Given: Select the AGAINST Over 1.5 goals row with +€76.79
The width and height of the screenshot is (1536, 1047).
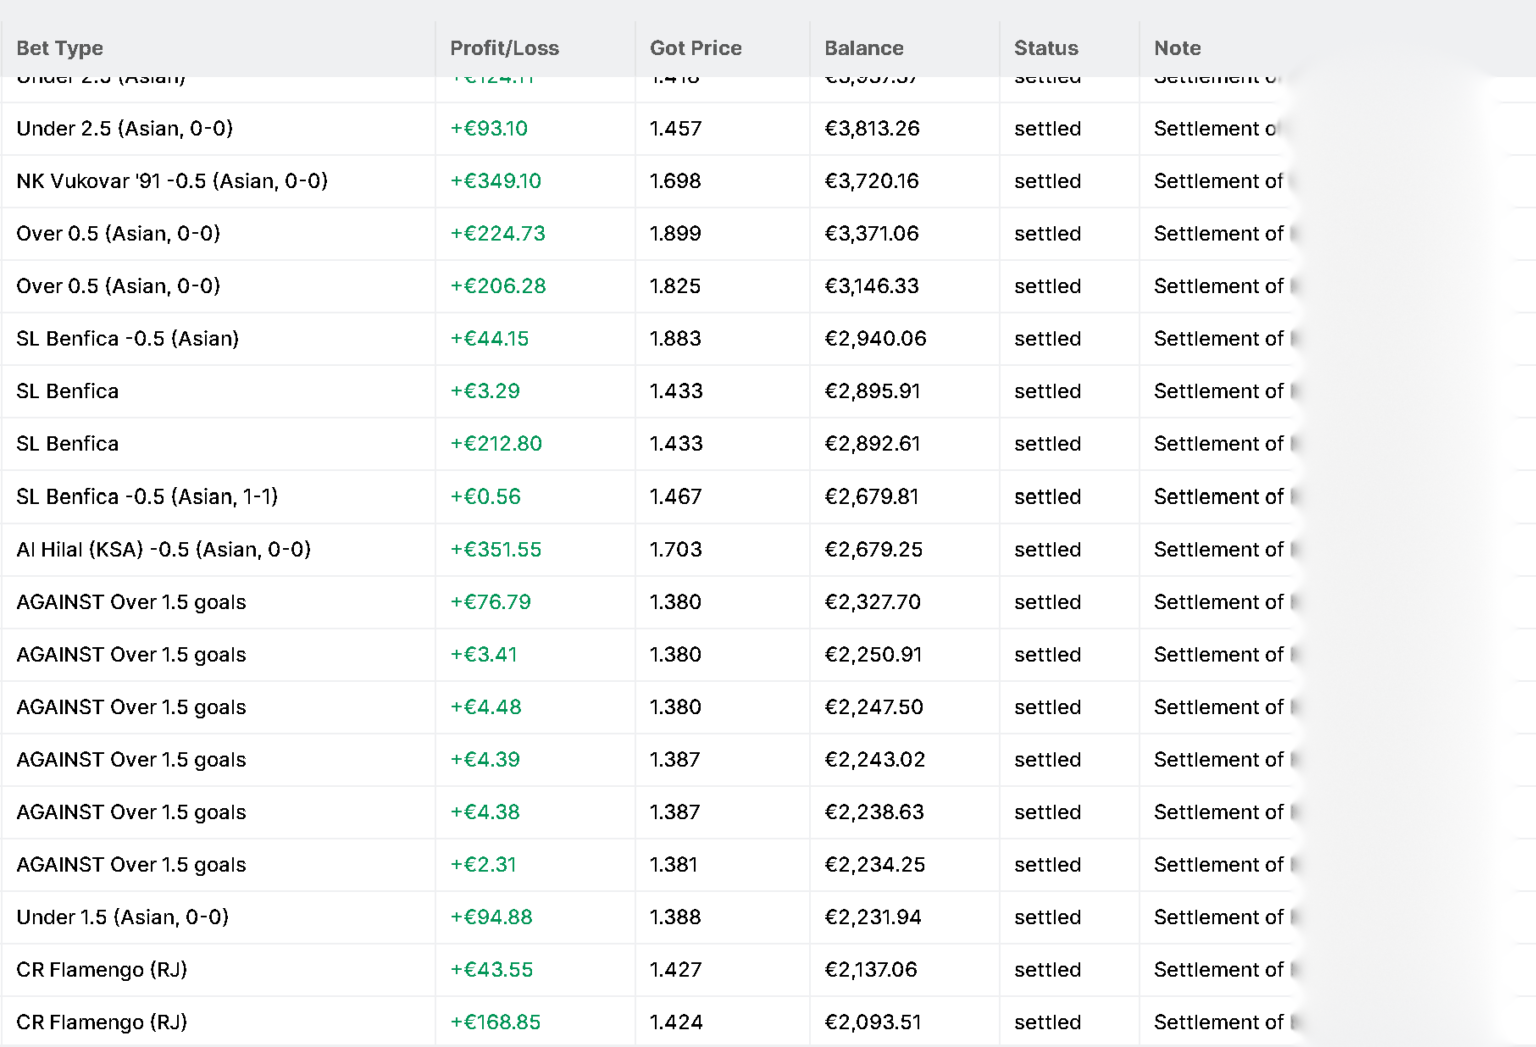Looking at the screenshot, I should pyautogui.click(x=131, y=602).
